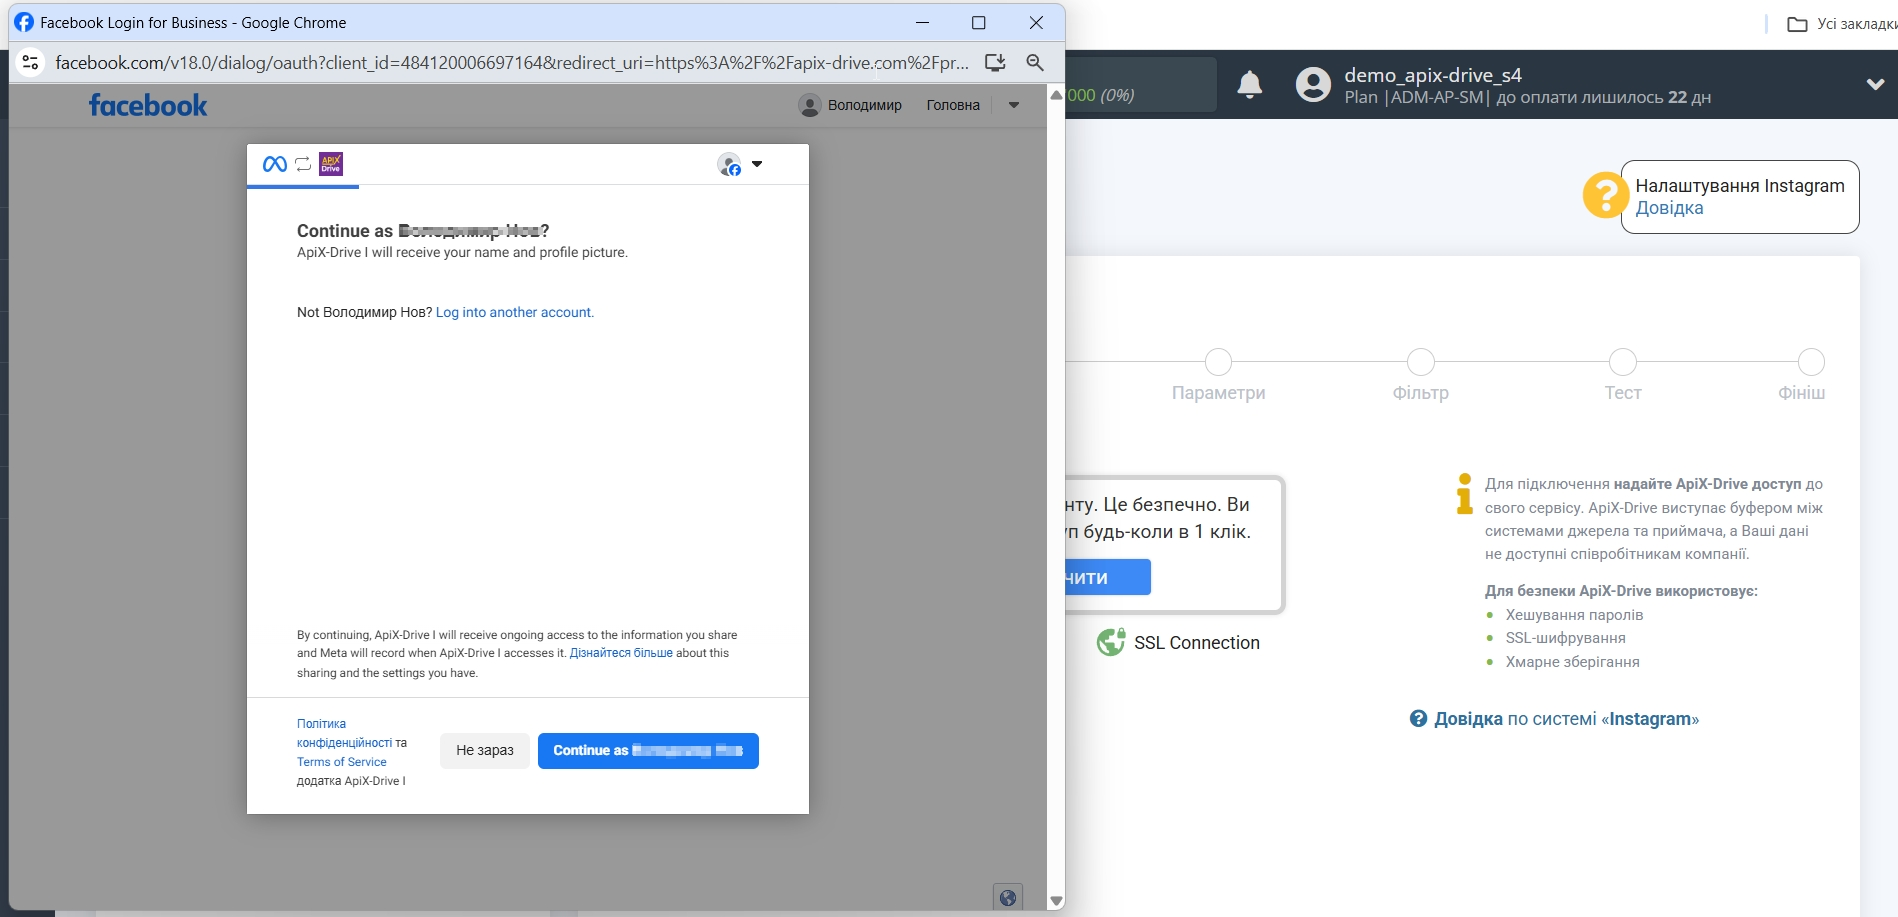
Task: Click the Facebook OAuth URL address field
Action: (x=511, y=62)
